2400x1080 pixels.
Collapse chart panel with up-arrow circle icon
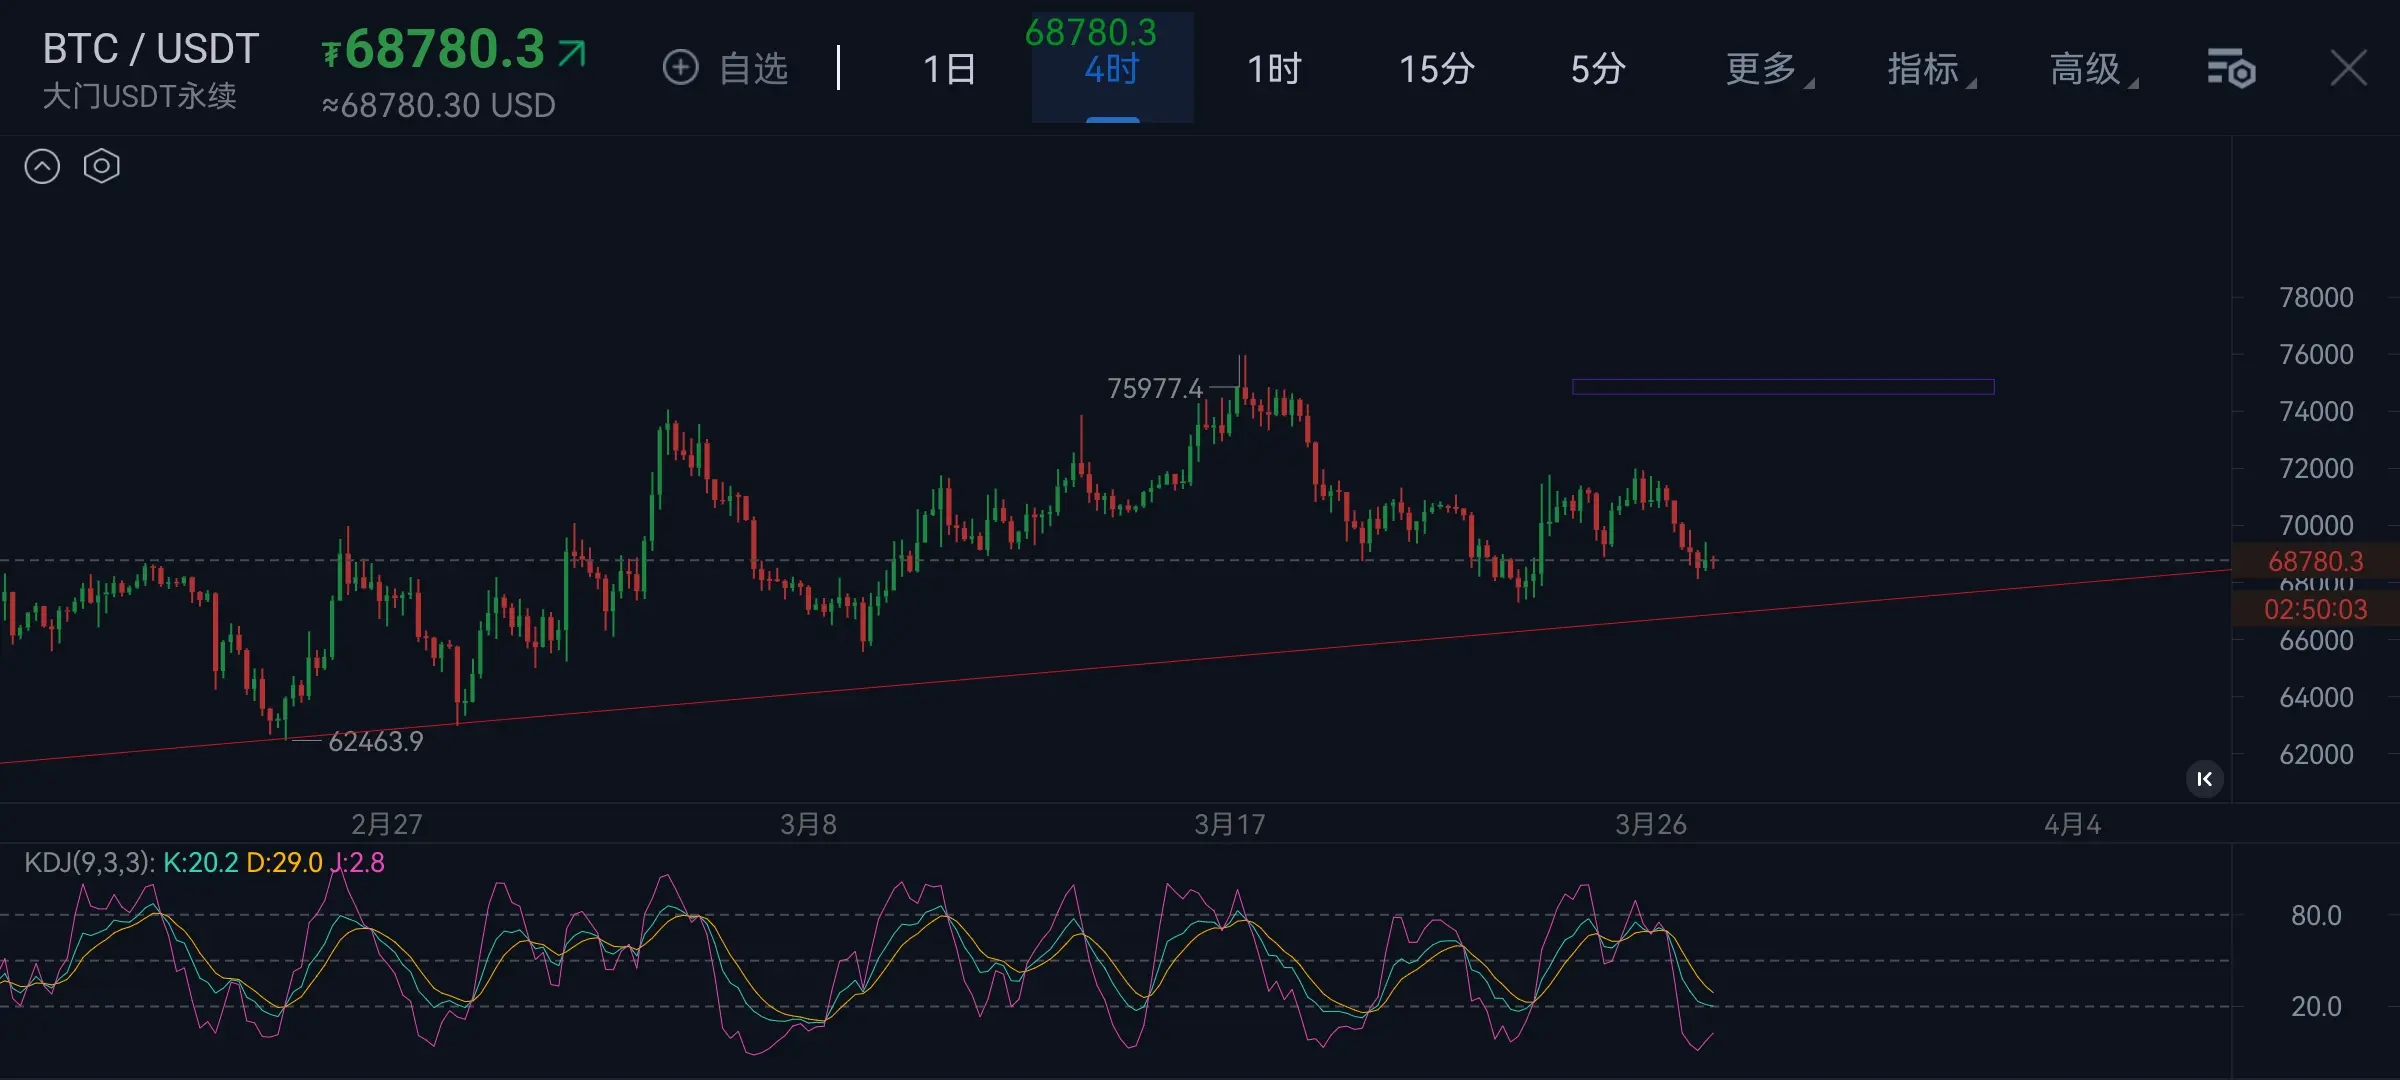pos(42,166)
